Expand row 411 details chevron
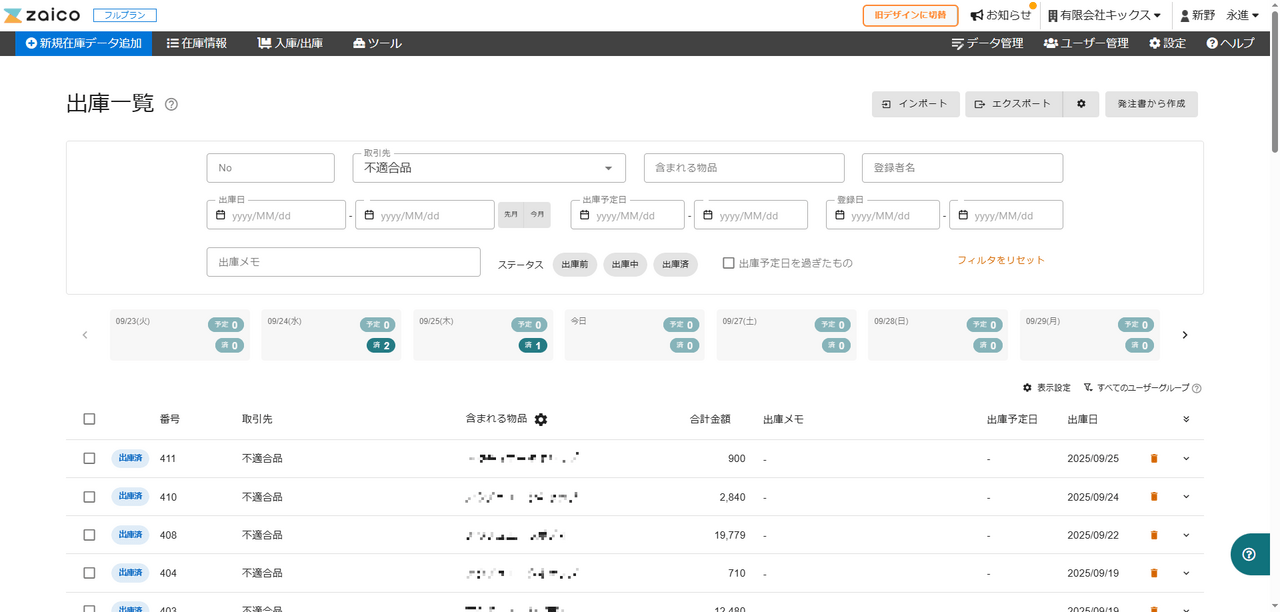Viewport: 1280px width, 612px height. tap(1186, 458)
